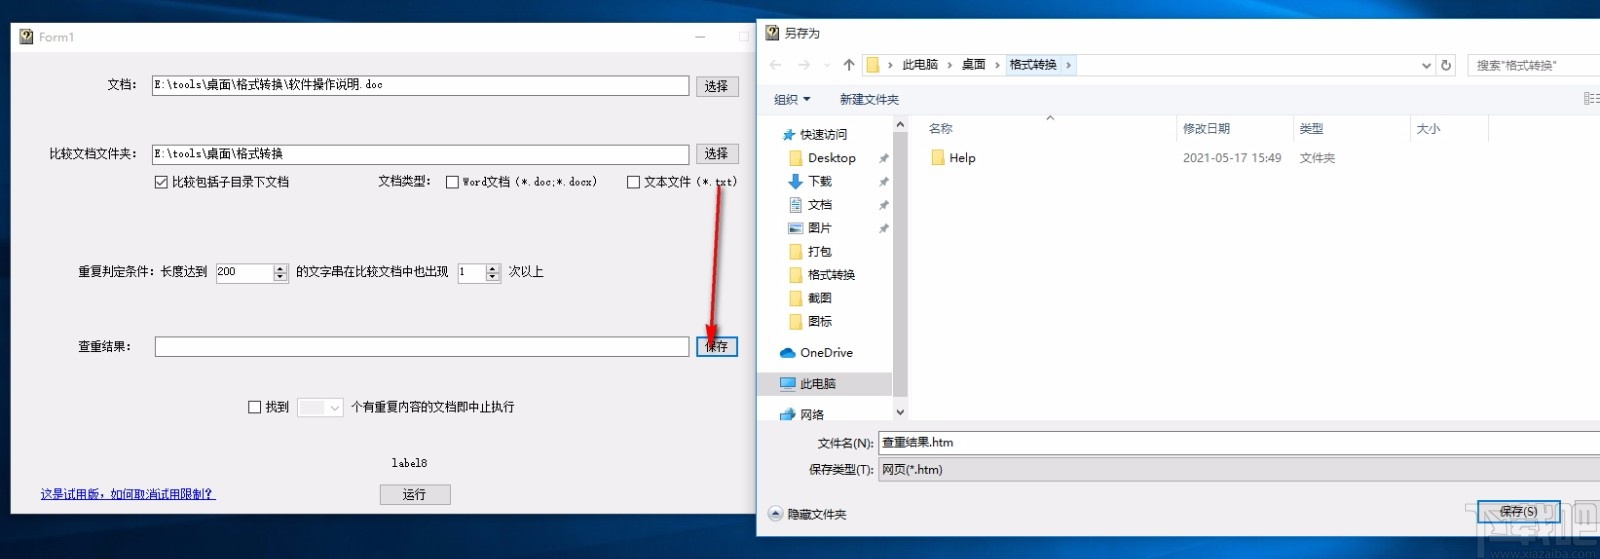Change view layout icon in dialog

(1591, 98)
